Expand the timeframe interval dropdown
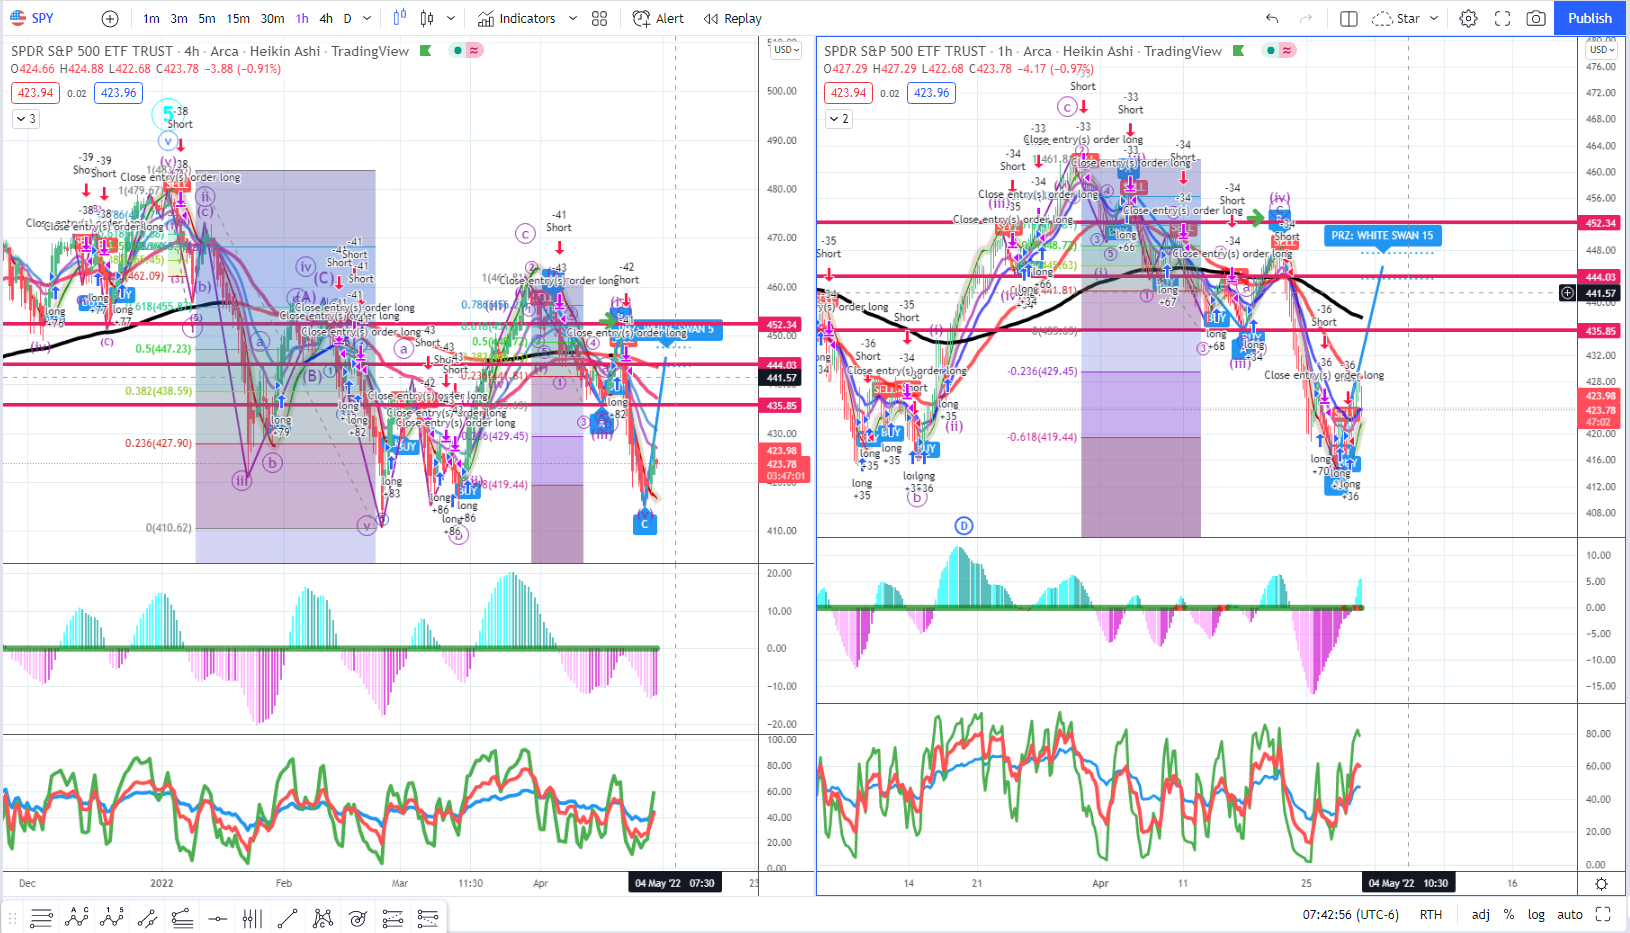 367,18
